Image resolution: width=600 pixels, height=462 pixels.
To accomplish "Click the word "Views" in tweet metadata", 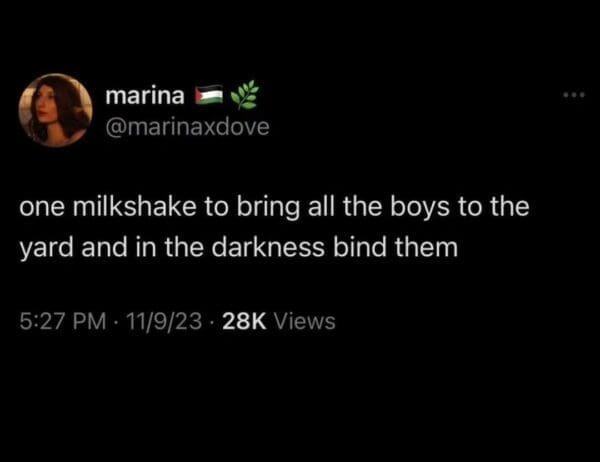I will 305,321.
